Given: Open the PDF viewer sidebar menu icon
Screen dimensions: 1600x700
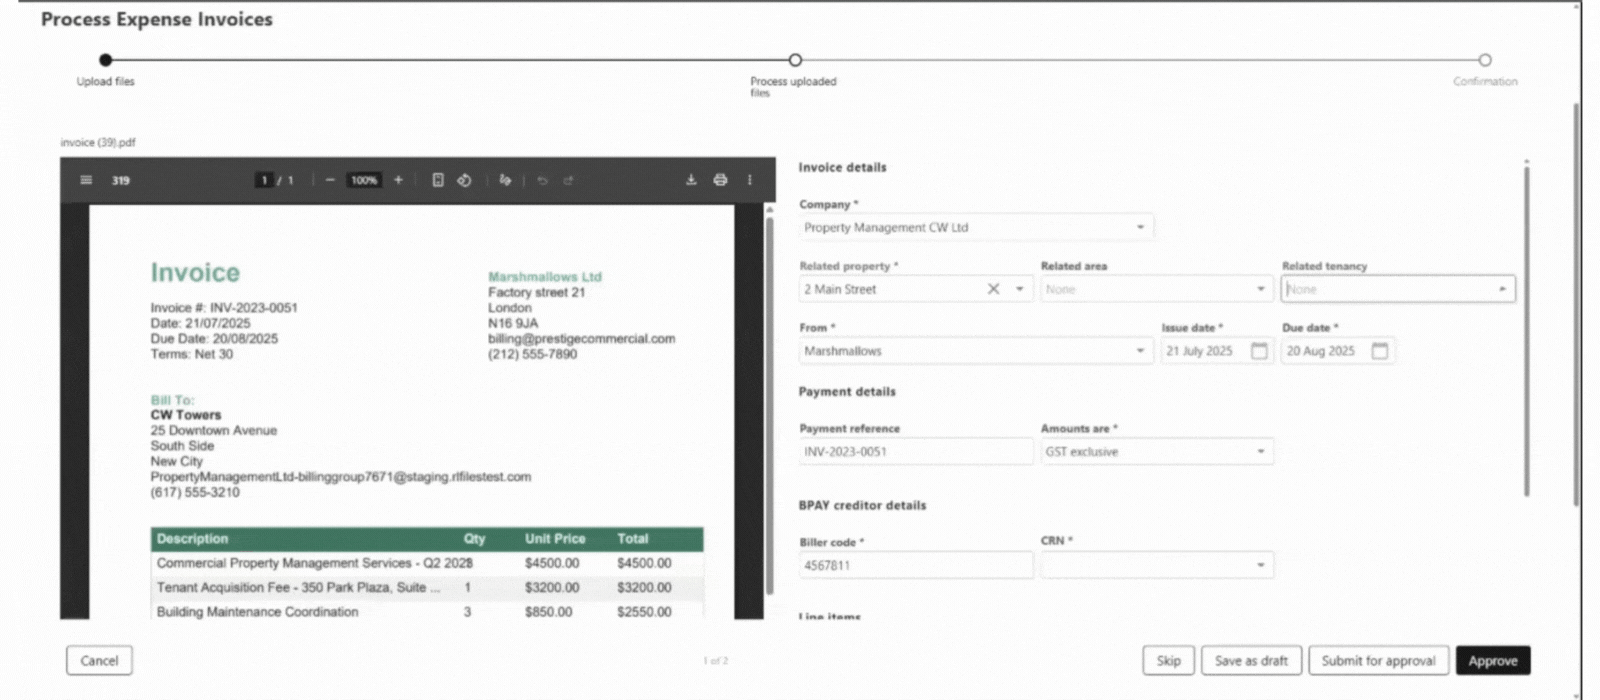Looking at the screenshot, I should pos(86,180).
